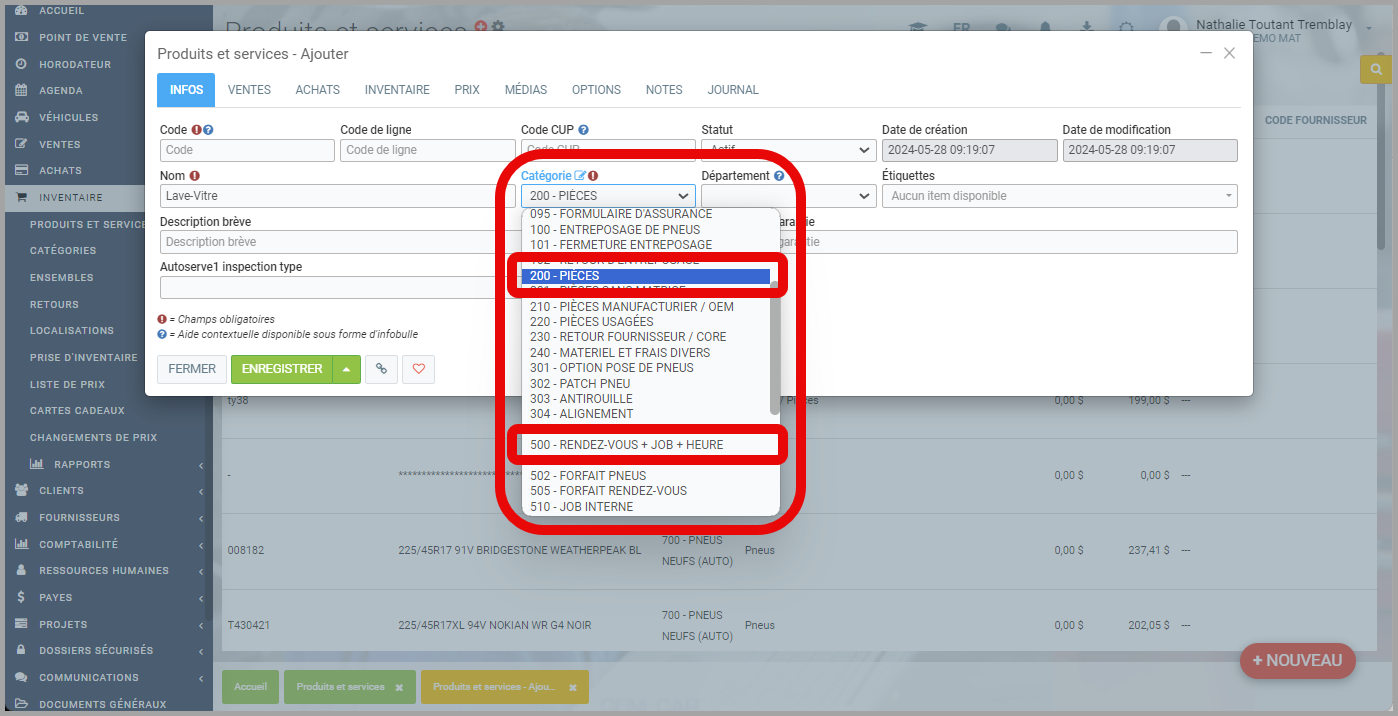
Task: Open the Statut dropdown
Action: (787, 150)
